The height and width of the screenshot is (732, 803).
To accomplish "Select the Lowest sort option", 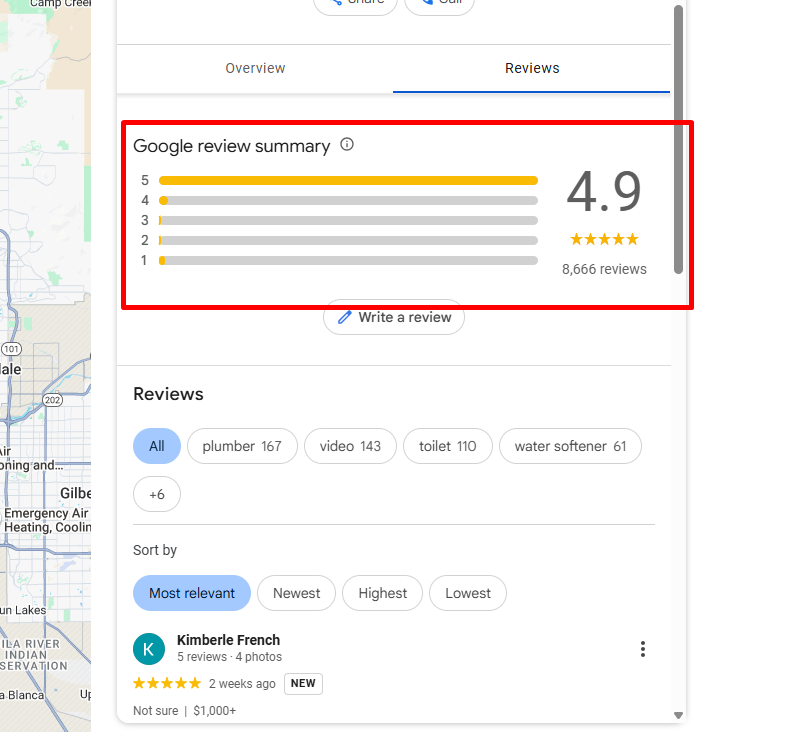I will [467, 593].
